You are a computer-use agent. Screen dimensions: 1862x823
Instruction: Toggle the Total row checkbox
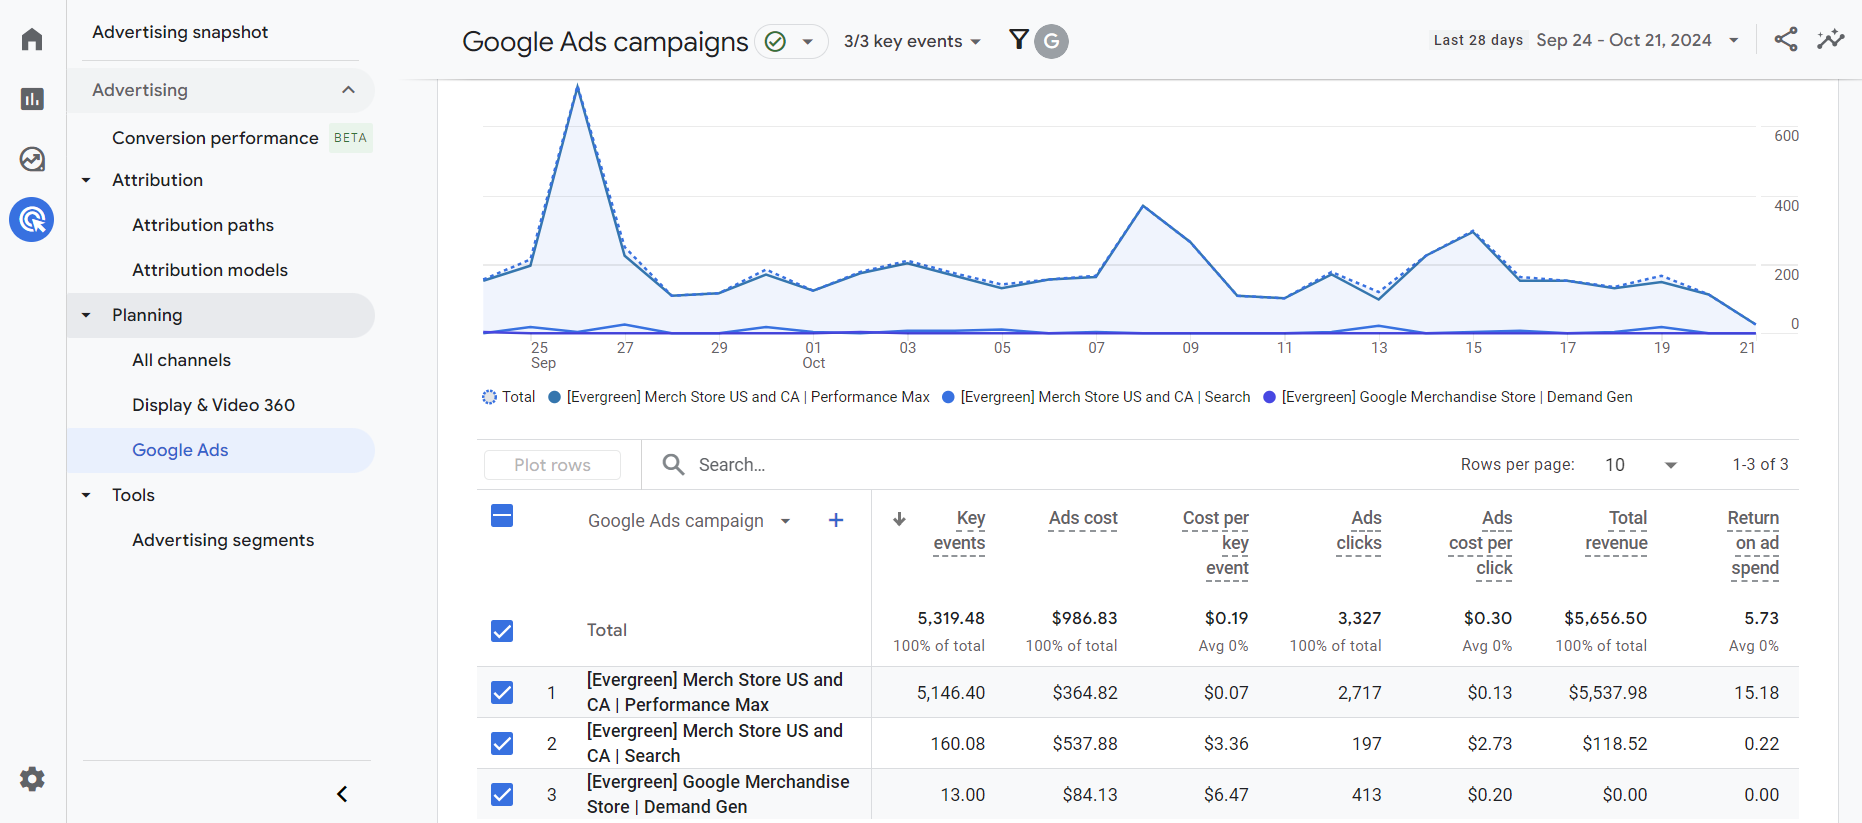point(502,630)
